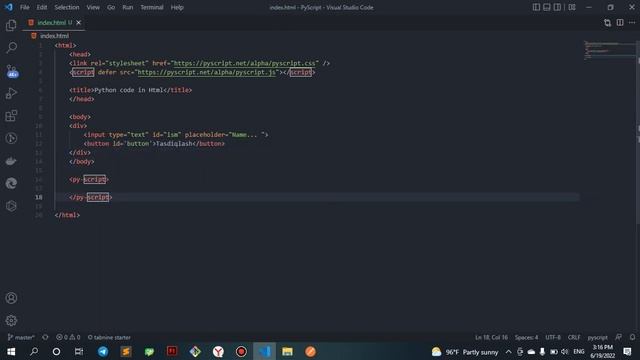
Task: Click the Ln 18, Col 16 cursor position
Action: (x=491, y=337)
